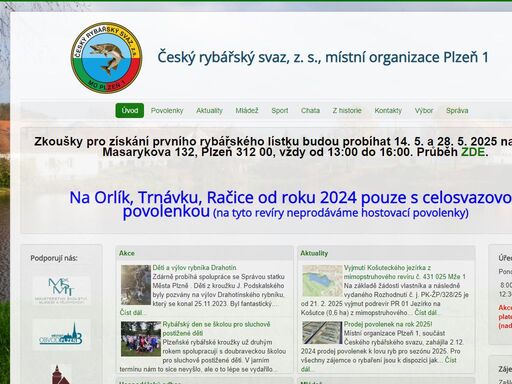The width and height of the screenshot is (512, 384).
Task: Open the Povolenky menu item
Action: 167,110
